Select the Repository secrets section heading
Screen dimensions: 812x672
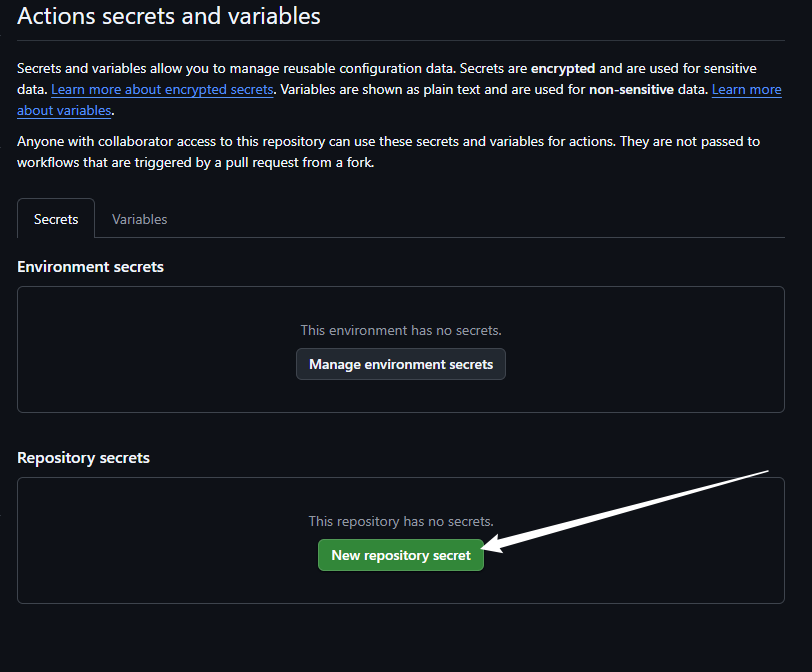[83, 458]
